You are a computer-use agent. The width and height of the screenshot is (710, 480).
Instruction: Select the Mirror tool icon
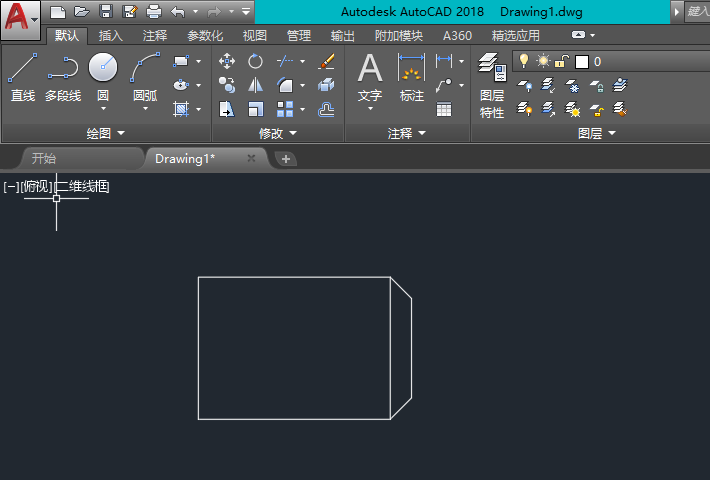point(255,85)
